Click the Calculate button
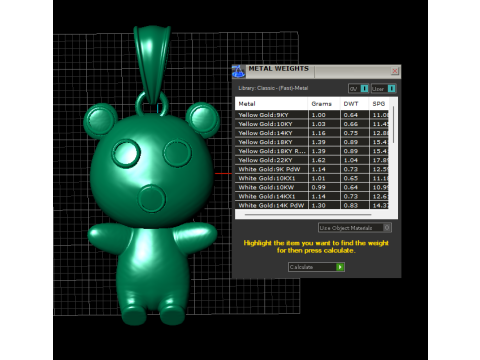Viewport: 480px width, 360px height. 316,267
